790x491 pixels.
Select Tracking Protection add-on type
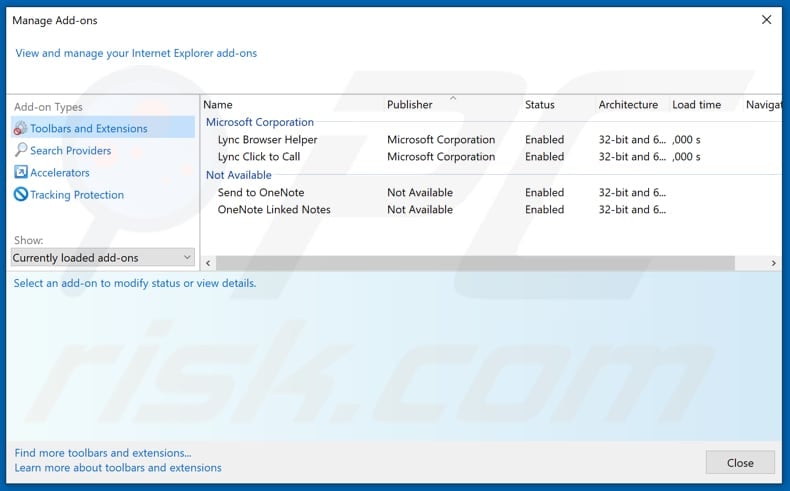point(77,195)
